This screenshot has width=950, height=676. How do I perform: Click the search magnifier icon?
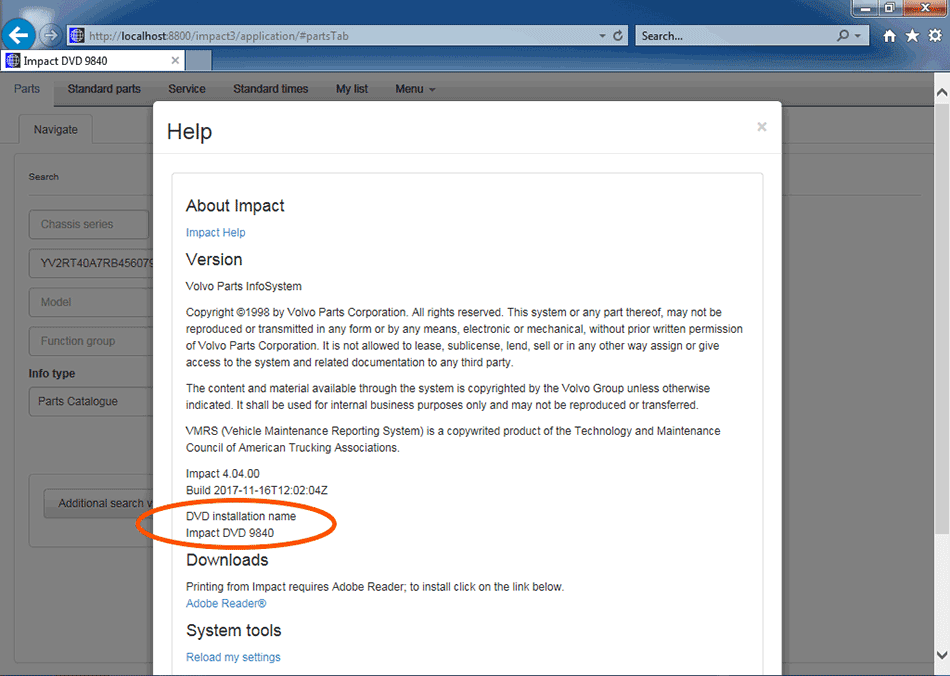pos(844,36)
